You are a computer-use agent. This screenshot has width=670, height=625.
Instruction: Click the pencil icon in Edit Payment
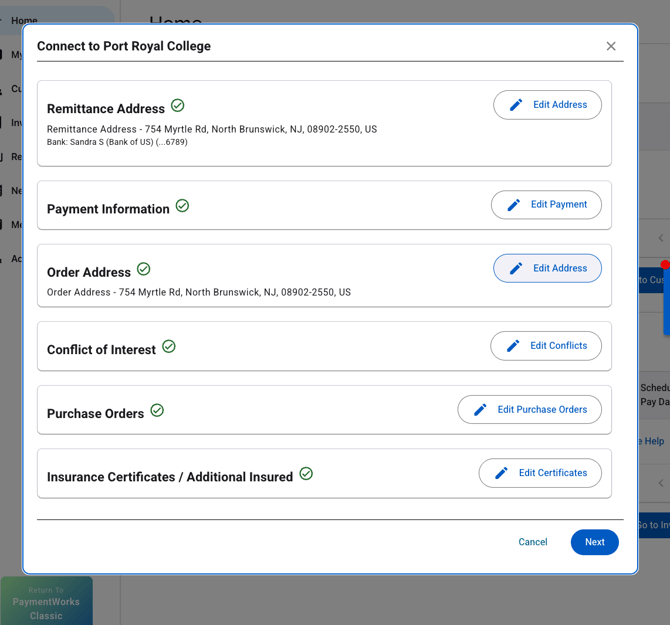(x=514, y=205)
